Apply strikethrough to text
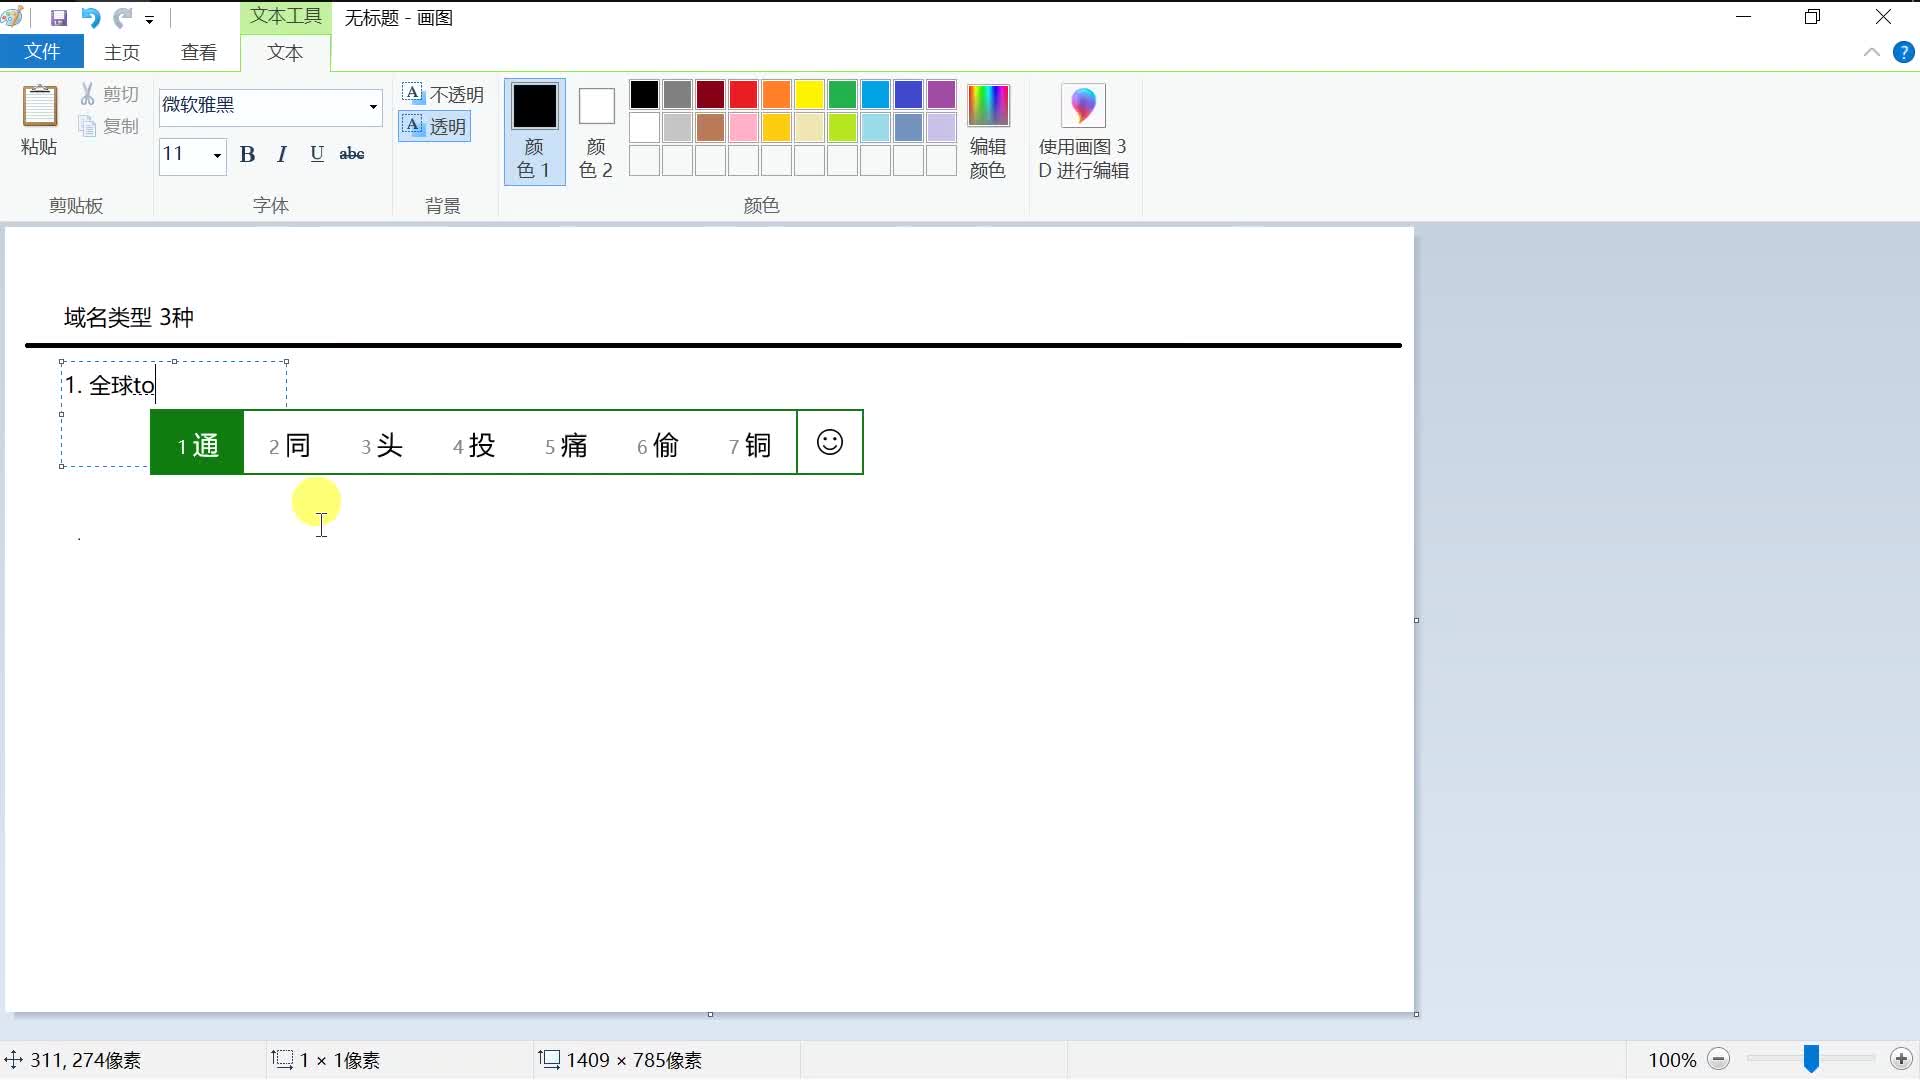This screenshot has height=1080, width=1920. [x=352, y=154]
